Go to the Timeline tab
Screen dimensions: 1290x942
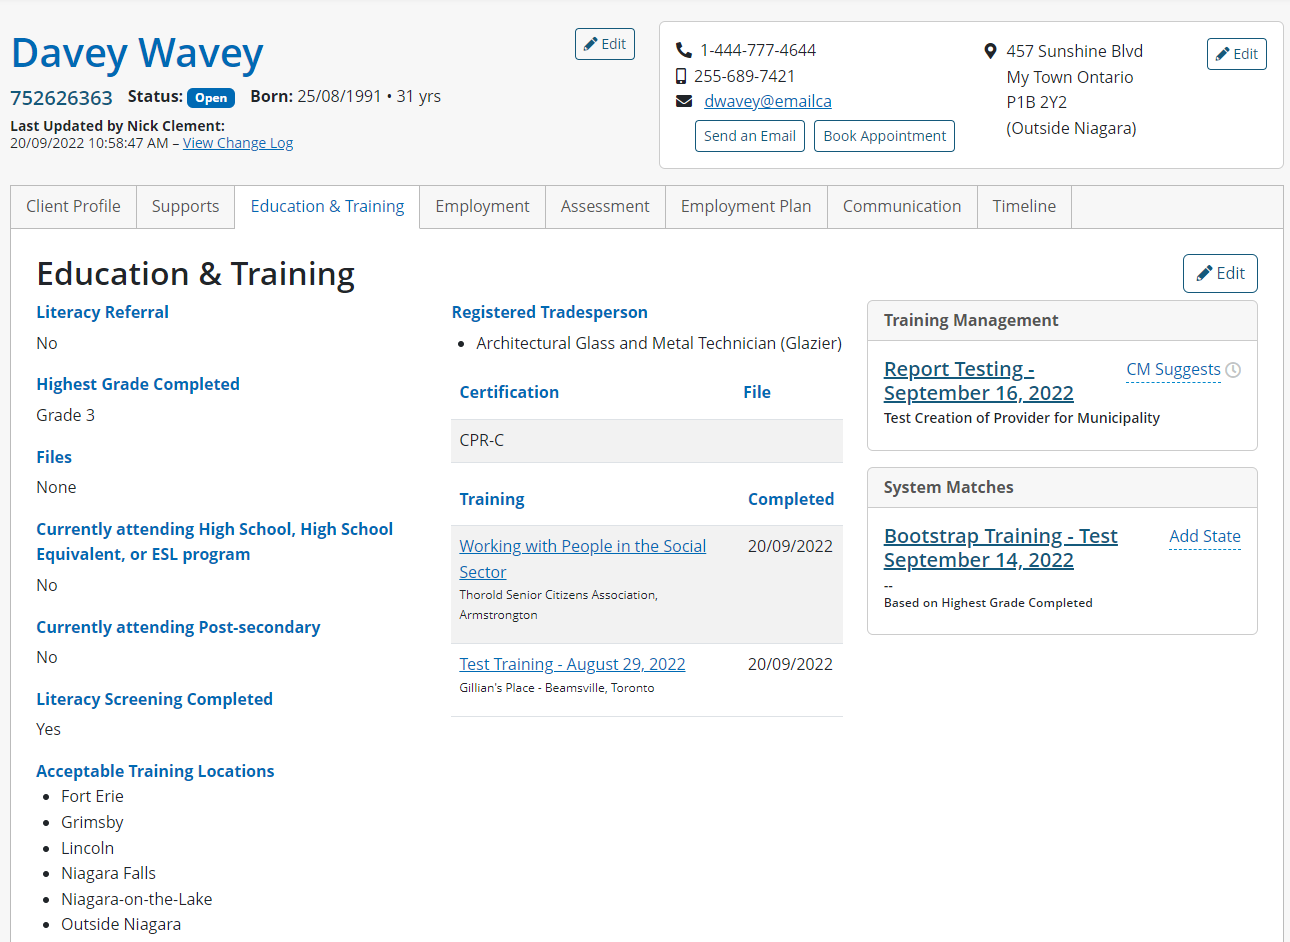coord(1023,206)
